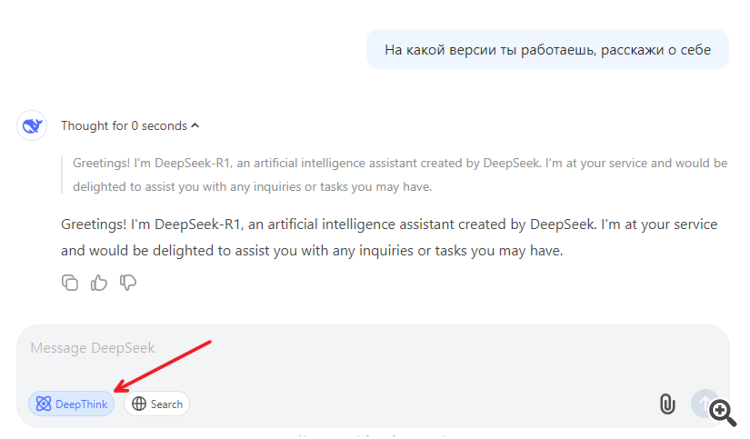The width and height of the screenshot is (750, 439).
Task: Click the magnifier zoom-in icon
Action: tap(722, 413)
